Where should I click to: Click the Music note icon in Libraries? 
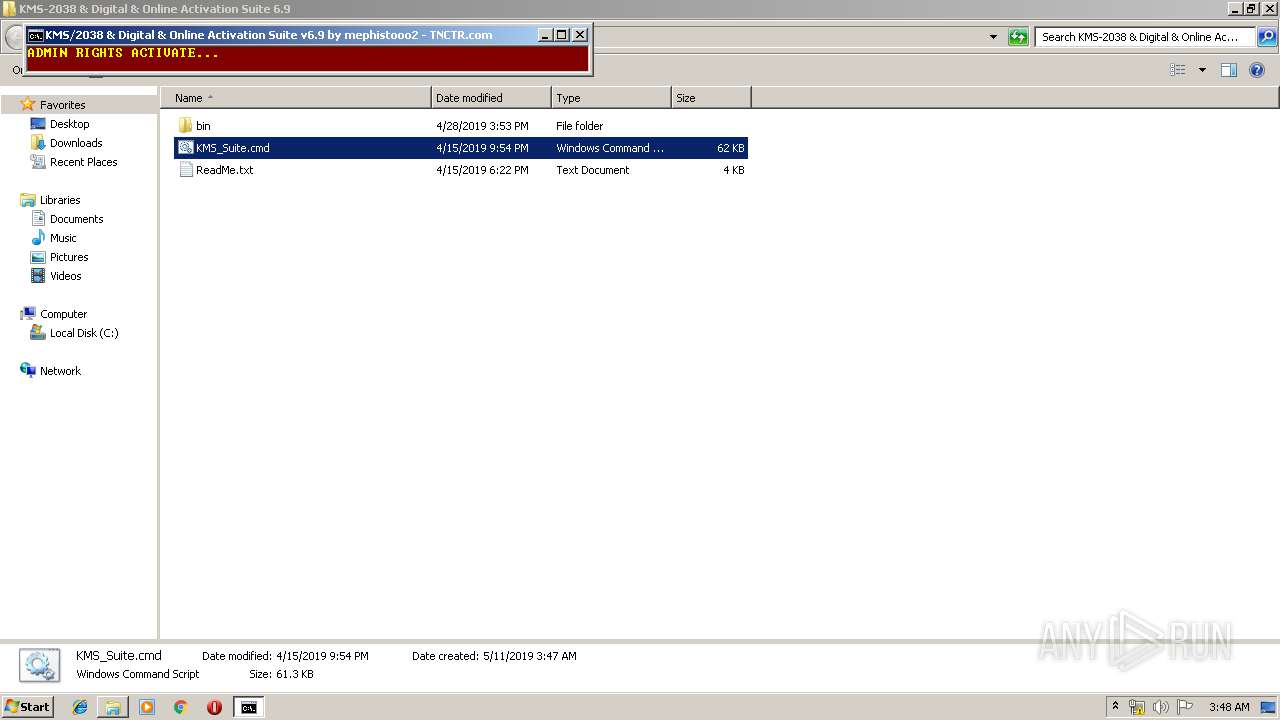(38, 238)
